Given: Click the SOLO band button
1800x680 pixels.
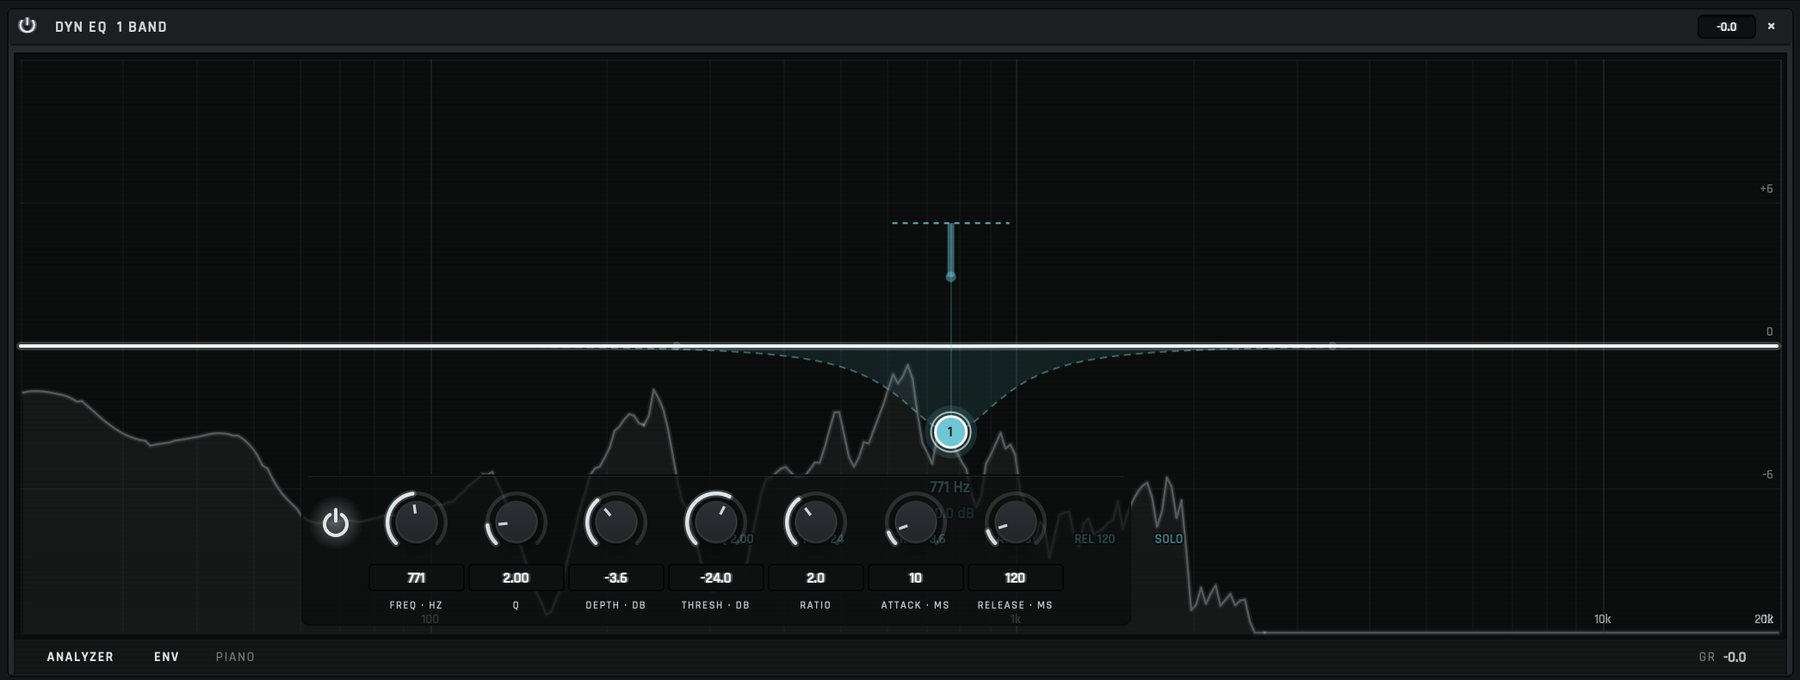Looking at the screenshot, I should point(1169,539).
